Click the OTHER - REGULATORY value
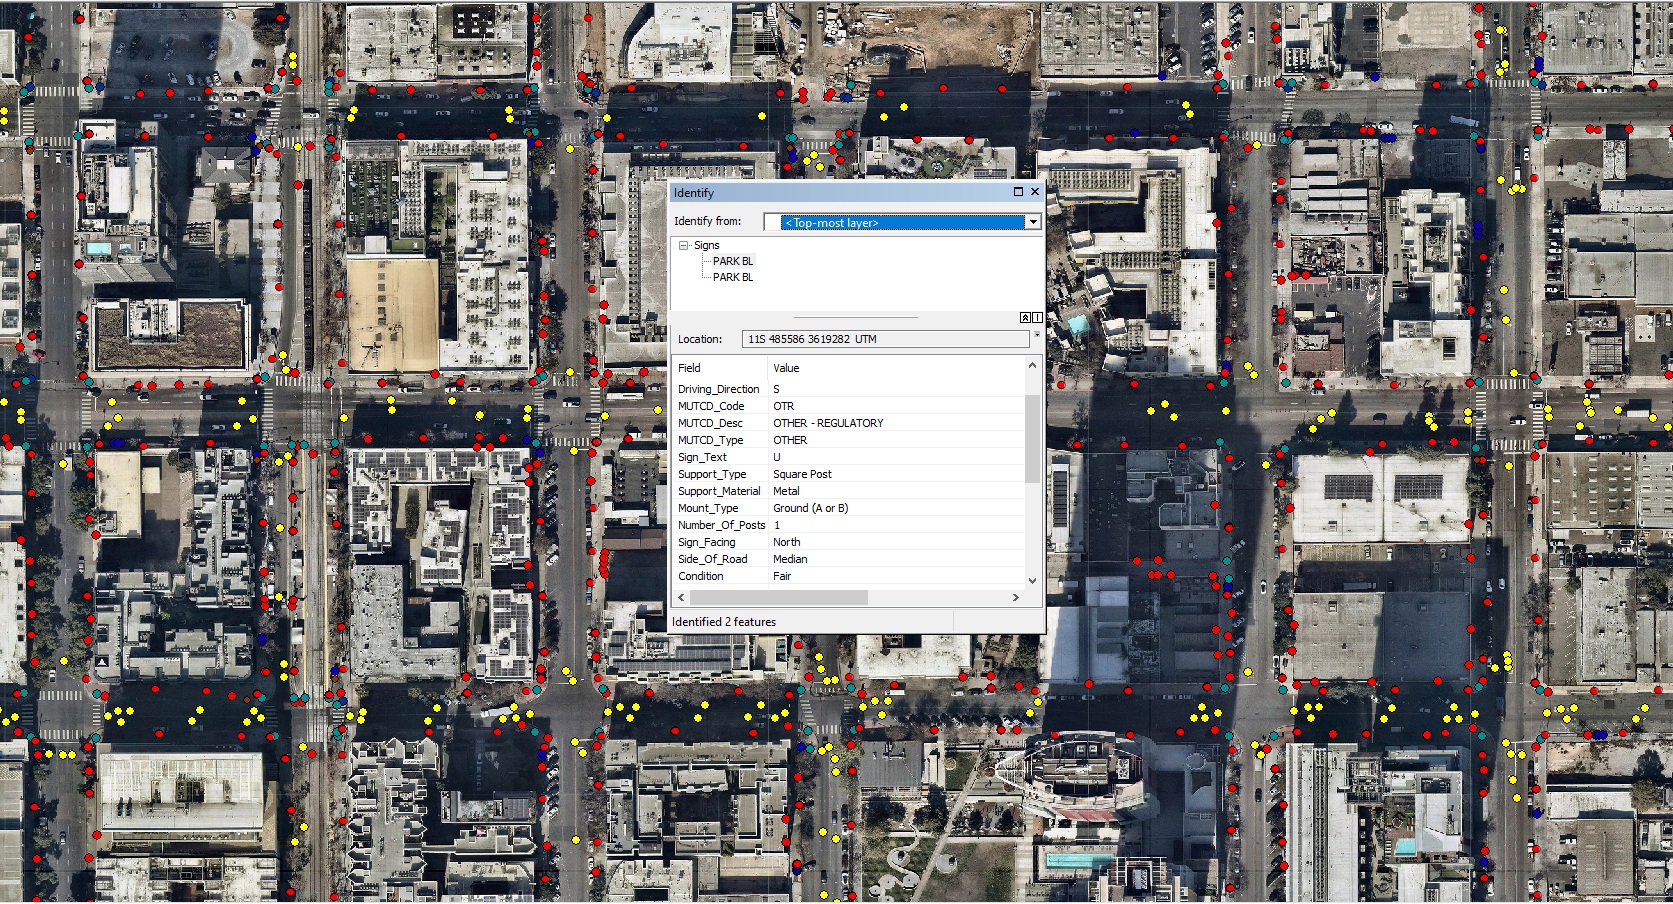Screen dimensions: 1673x904 (x=828, y=423)
